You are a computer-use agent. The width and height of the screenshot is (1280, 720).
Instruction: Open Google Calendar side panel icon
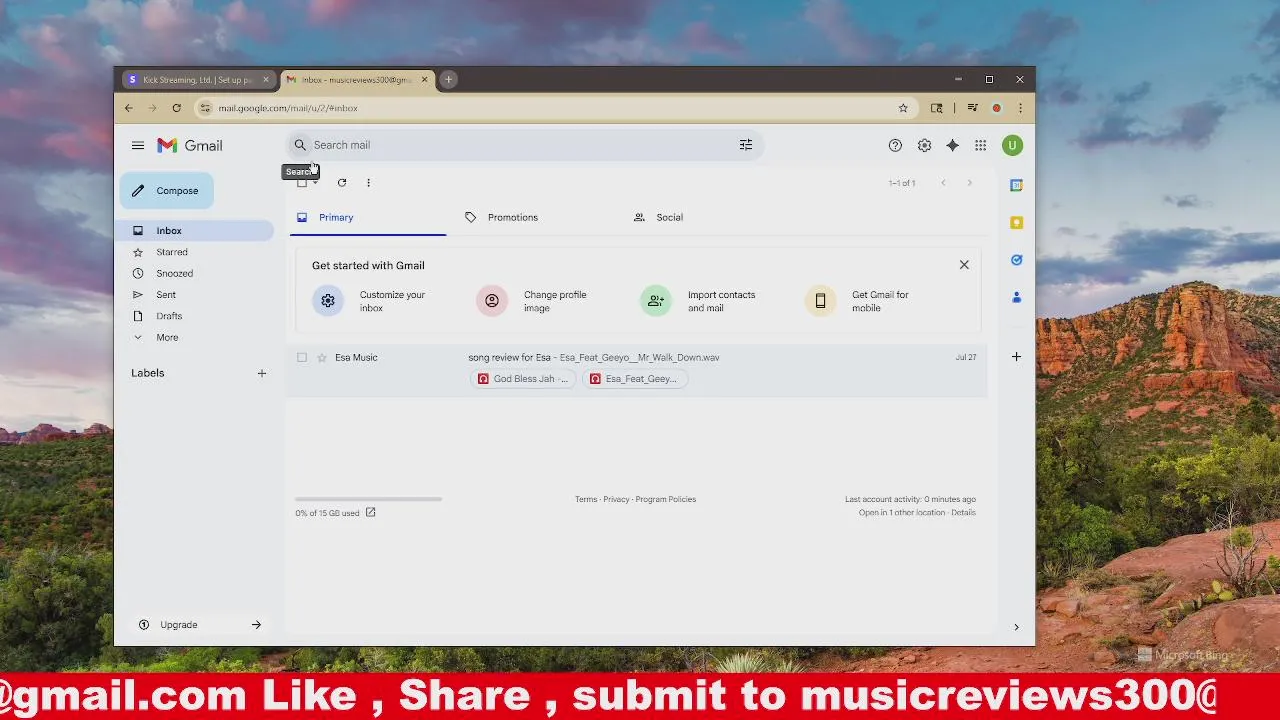1016,185
